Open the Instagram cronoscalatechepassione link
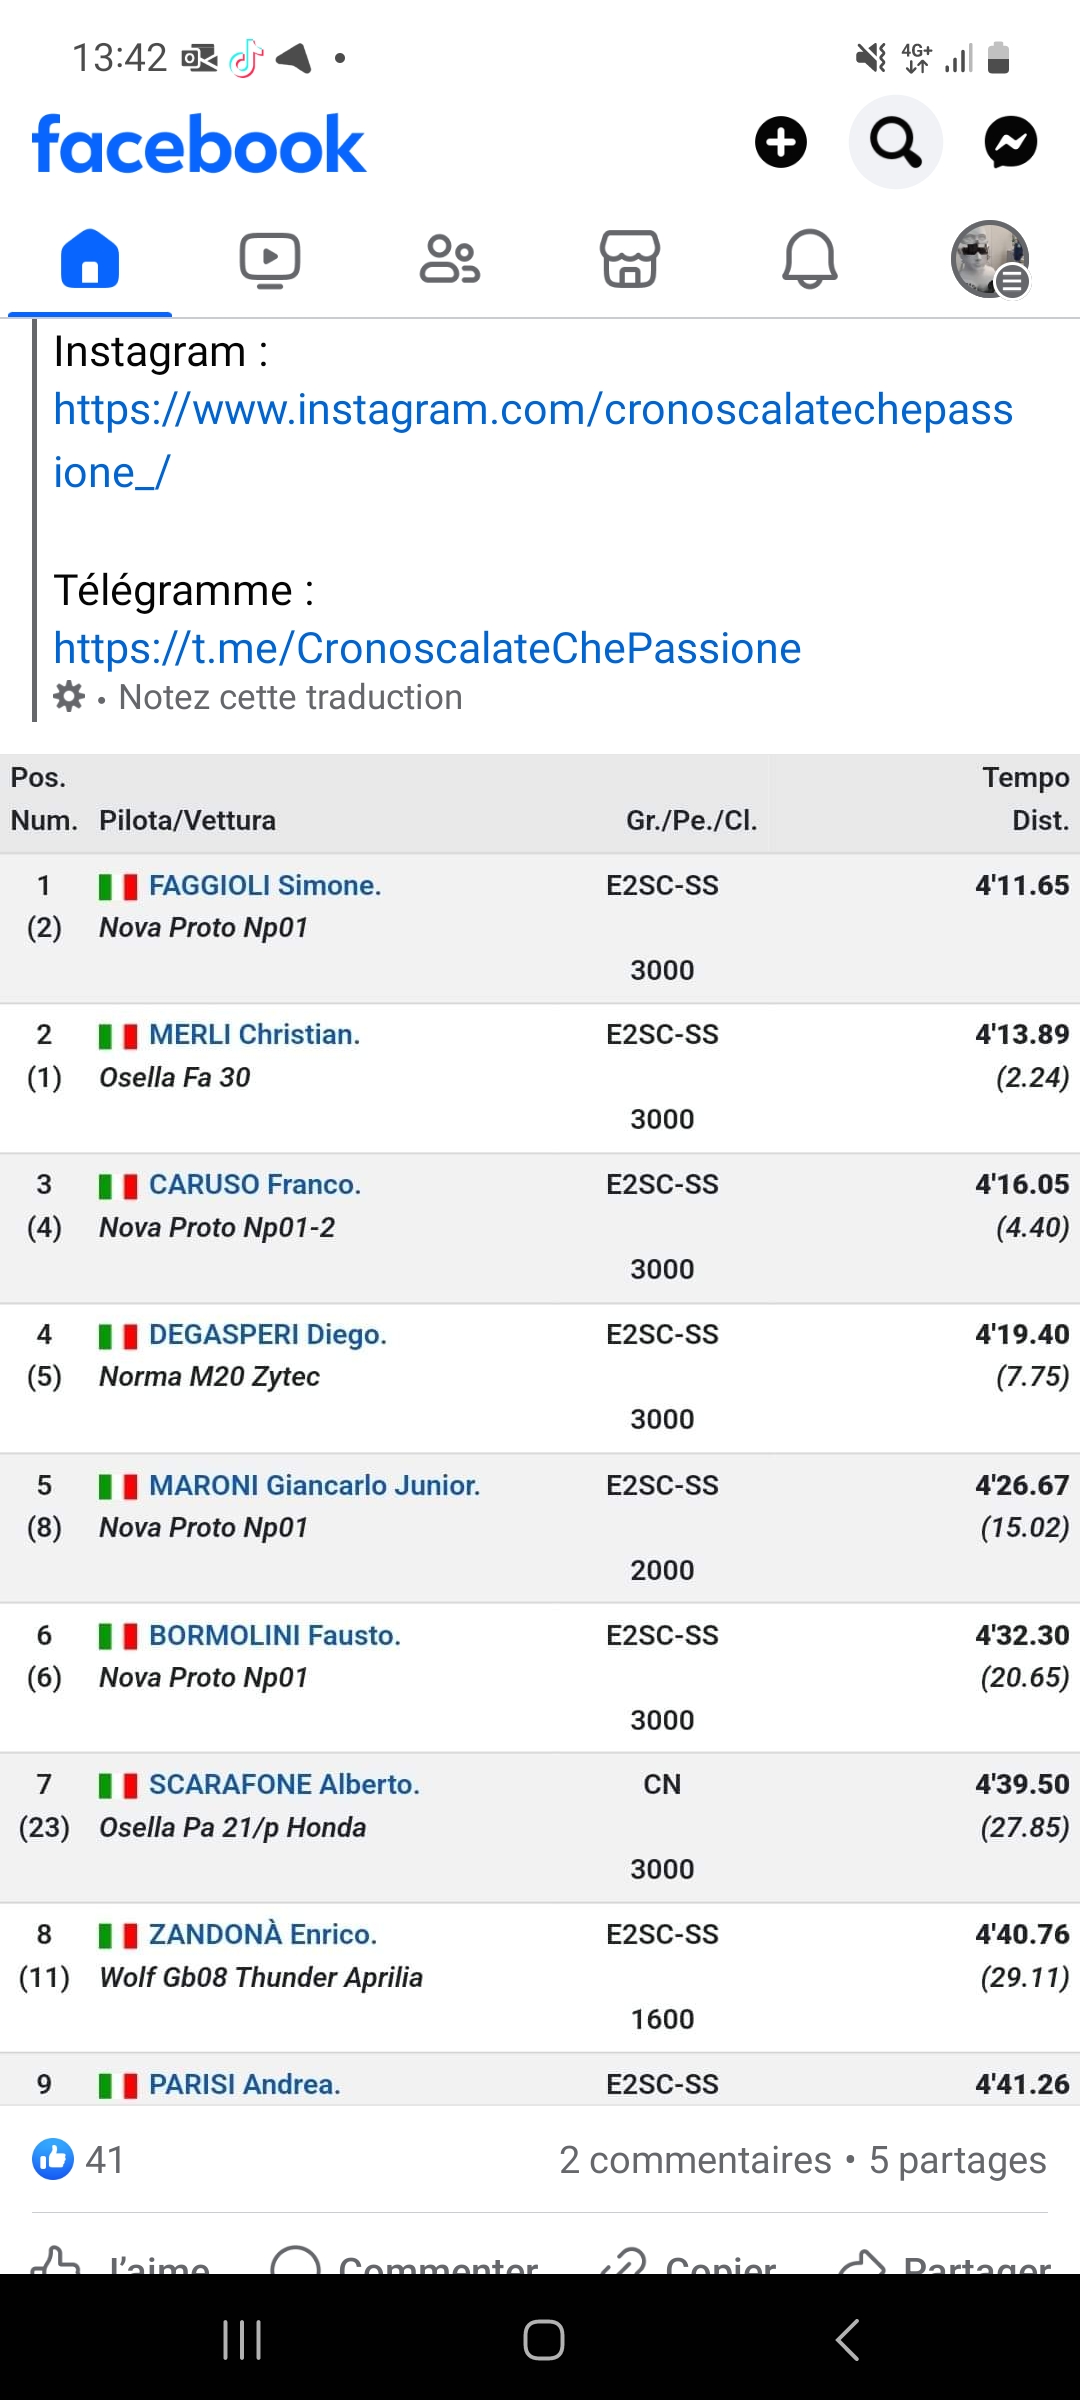 coord(533,440)
